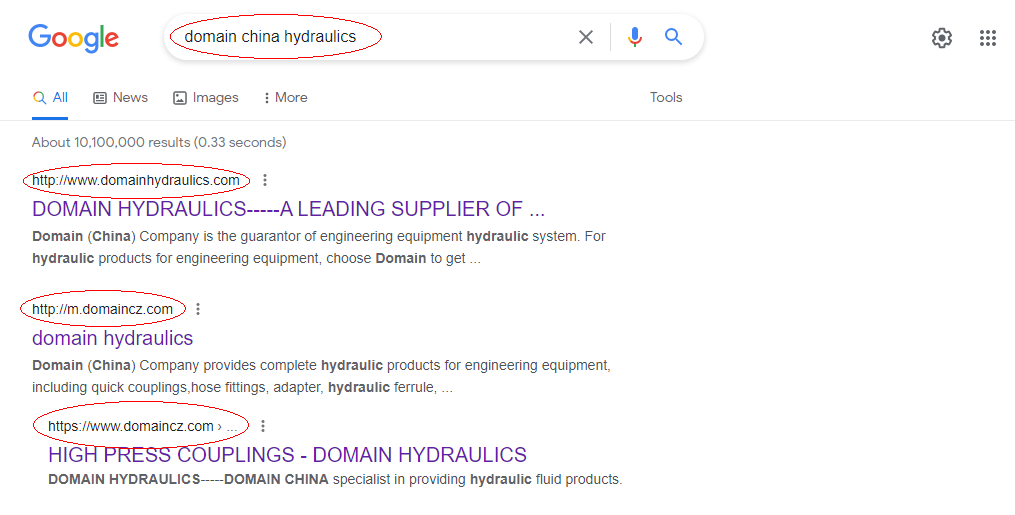This screenshot has width=1015, height=515.
Task: Switch to the News tab
Action: pos(120,98)
